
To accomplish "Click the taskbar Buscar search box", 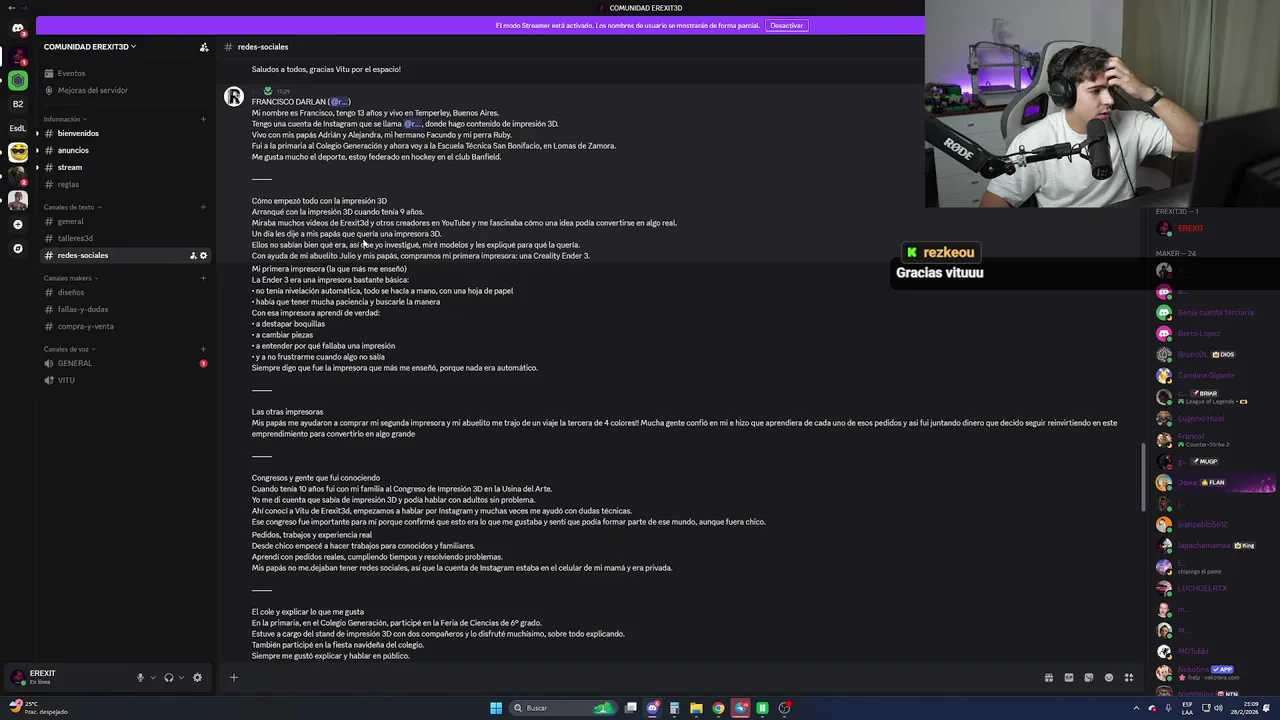I will [564, 708].
